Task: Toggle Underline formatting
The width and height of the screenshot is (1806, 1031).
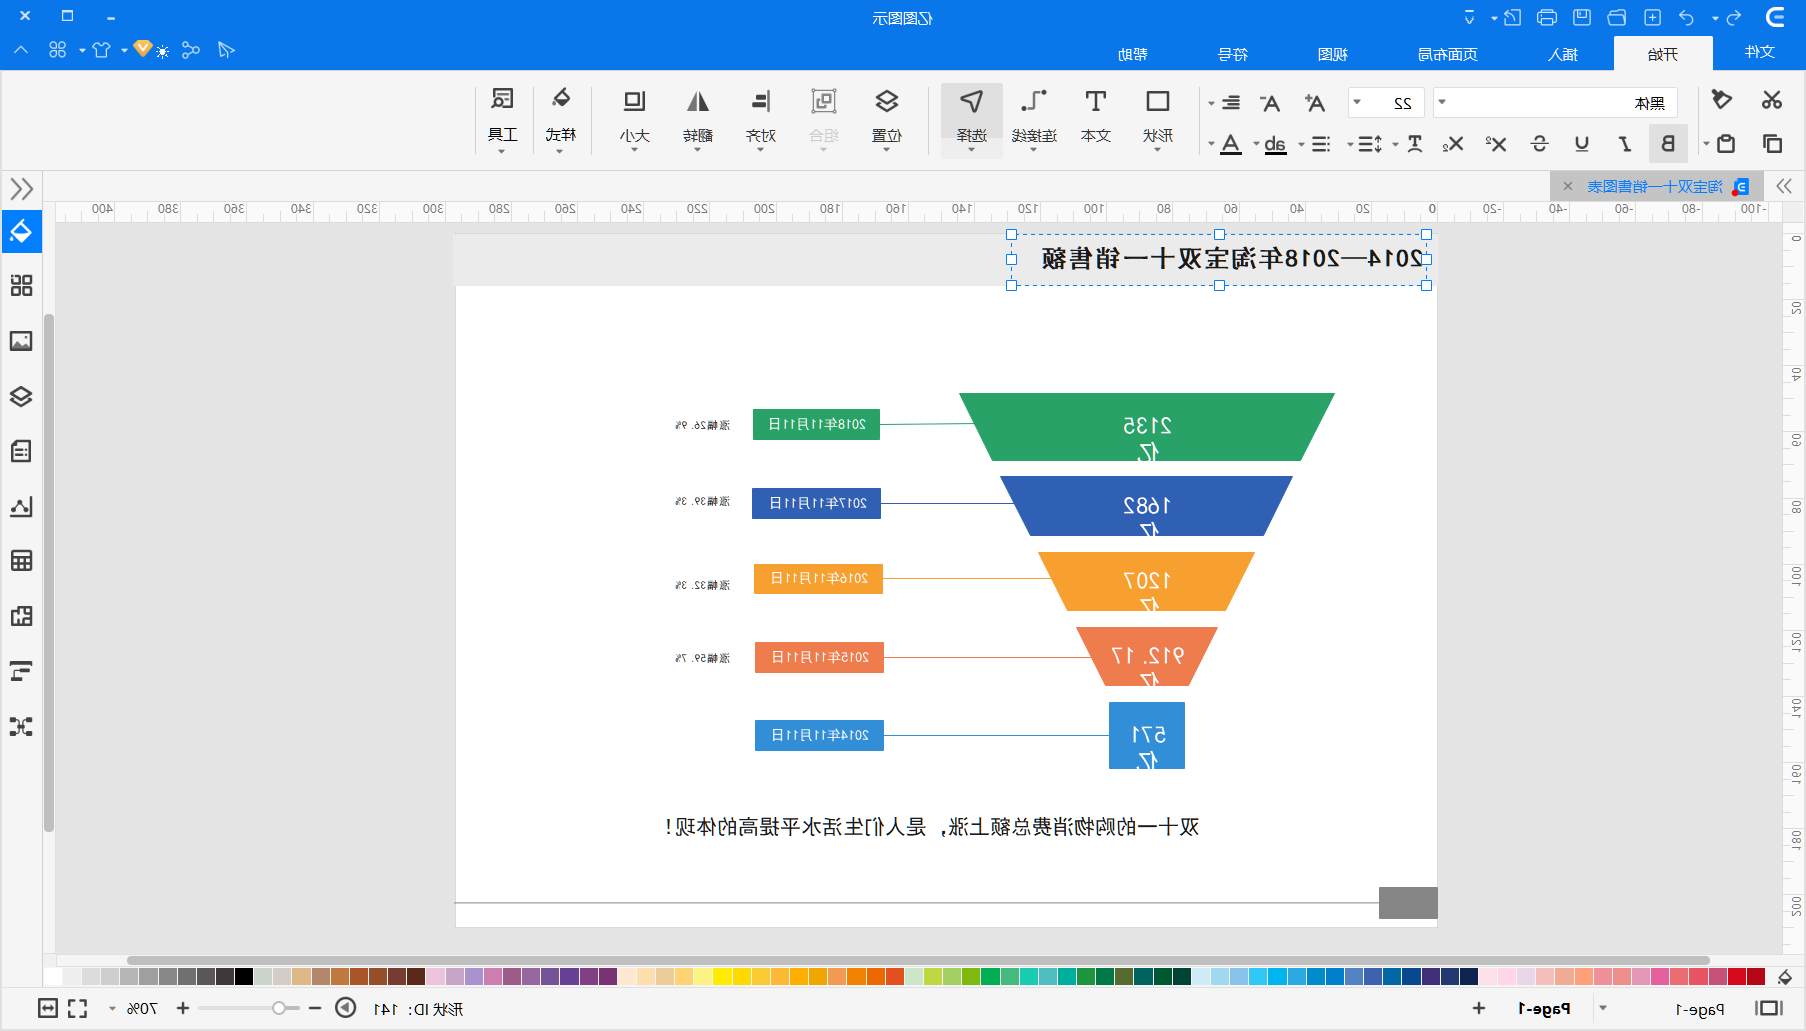Action: tap(1582, 144)
